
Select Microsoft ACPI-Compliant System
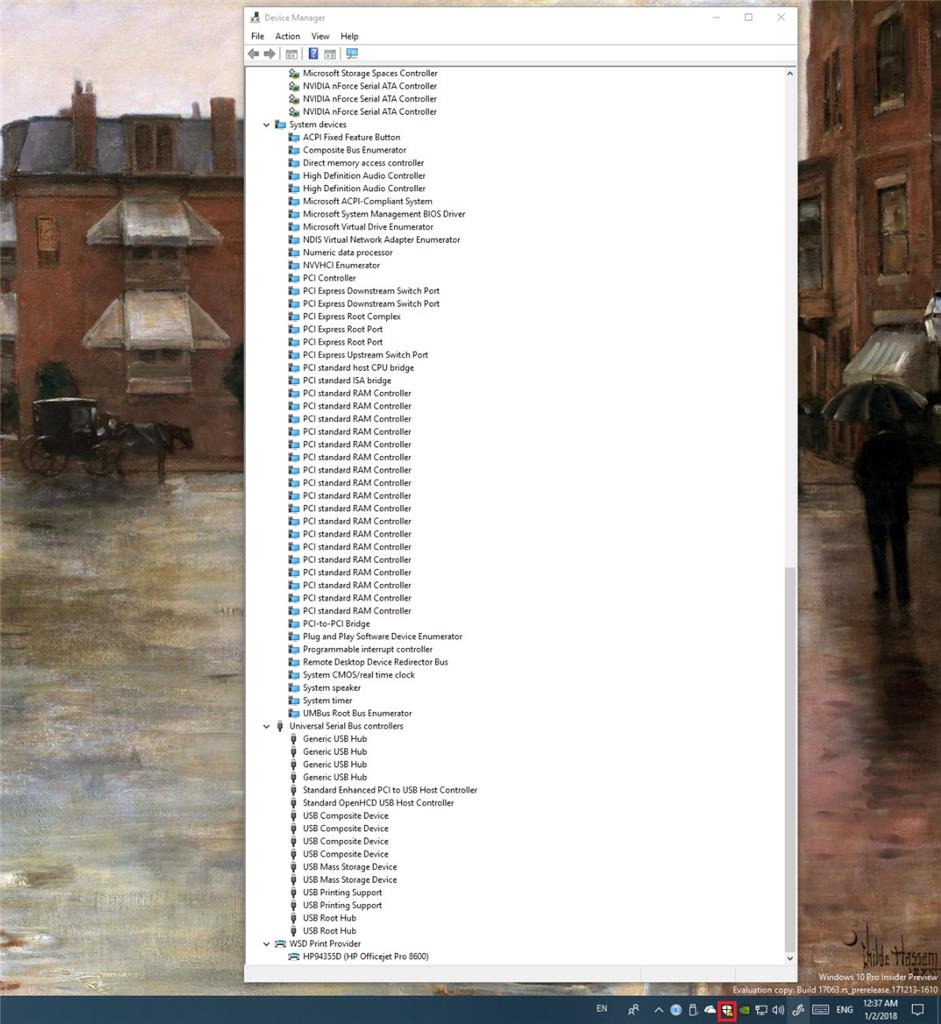tap(367, 201)
